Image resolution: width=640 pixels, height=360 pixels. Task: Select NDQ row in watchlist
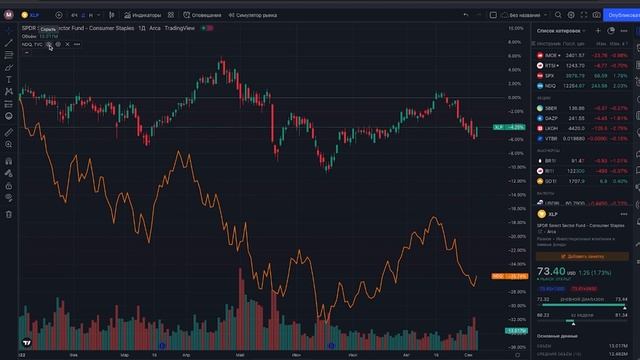tap(582, 86)
